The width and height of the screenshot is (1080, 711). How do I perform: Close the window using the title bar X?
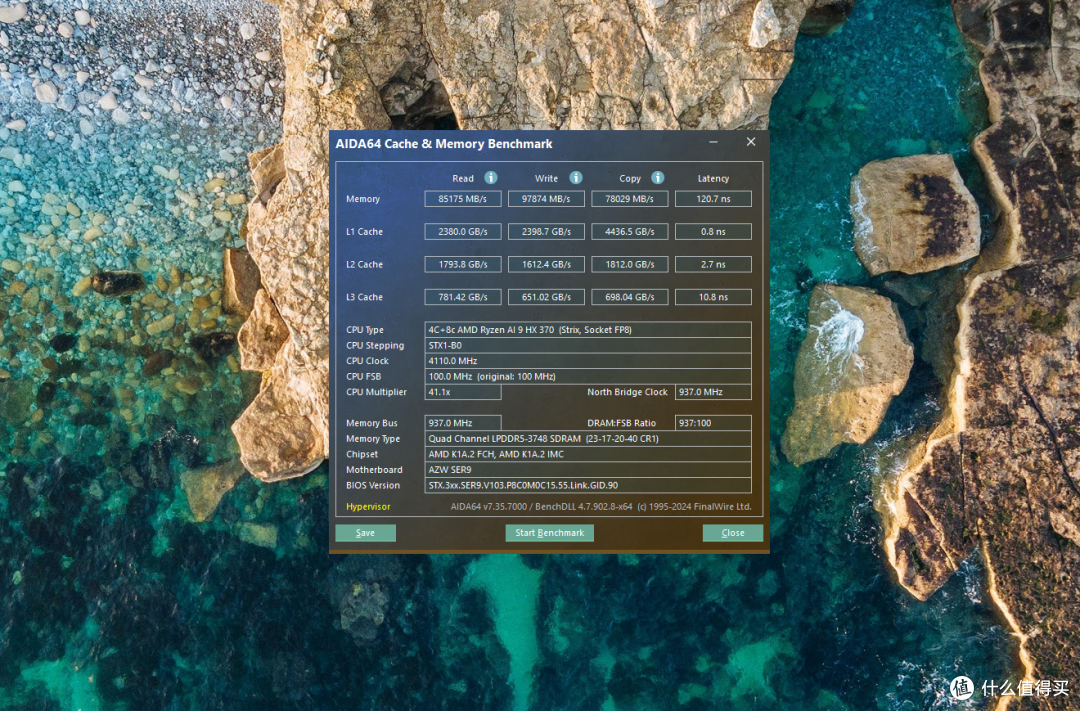[x=751, y=143]
